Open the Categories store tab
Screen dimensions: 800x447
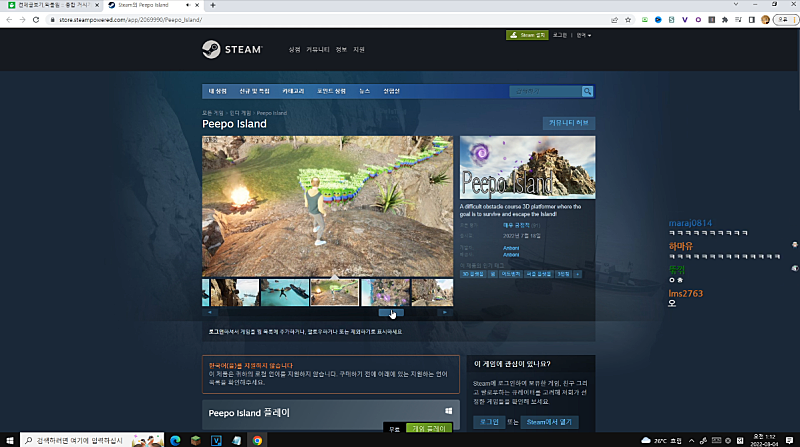293,91
